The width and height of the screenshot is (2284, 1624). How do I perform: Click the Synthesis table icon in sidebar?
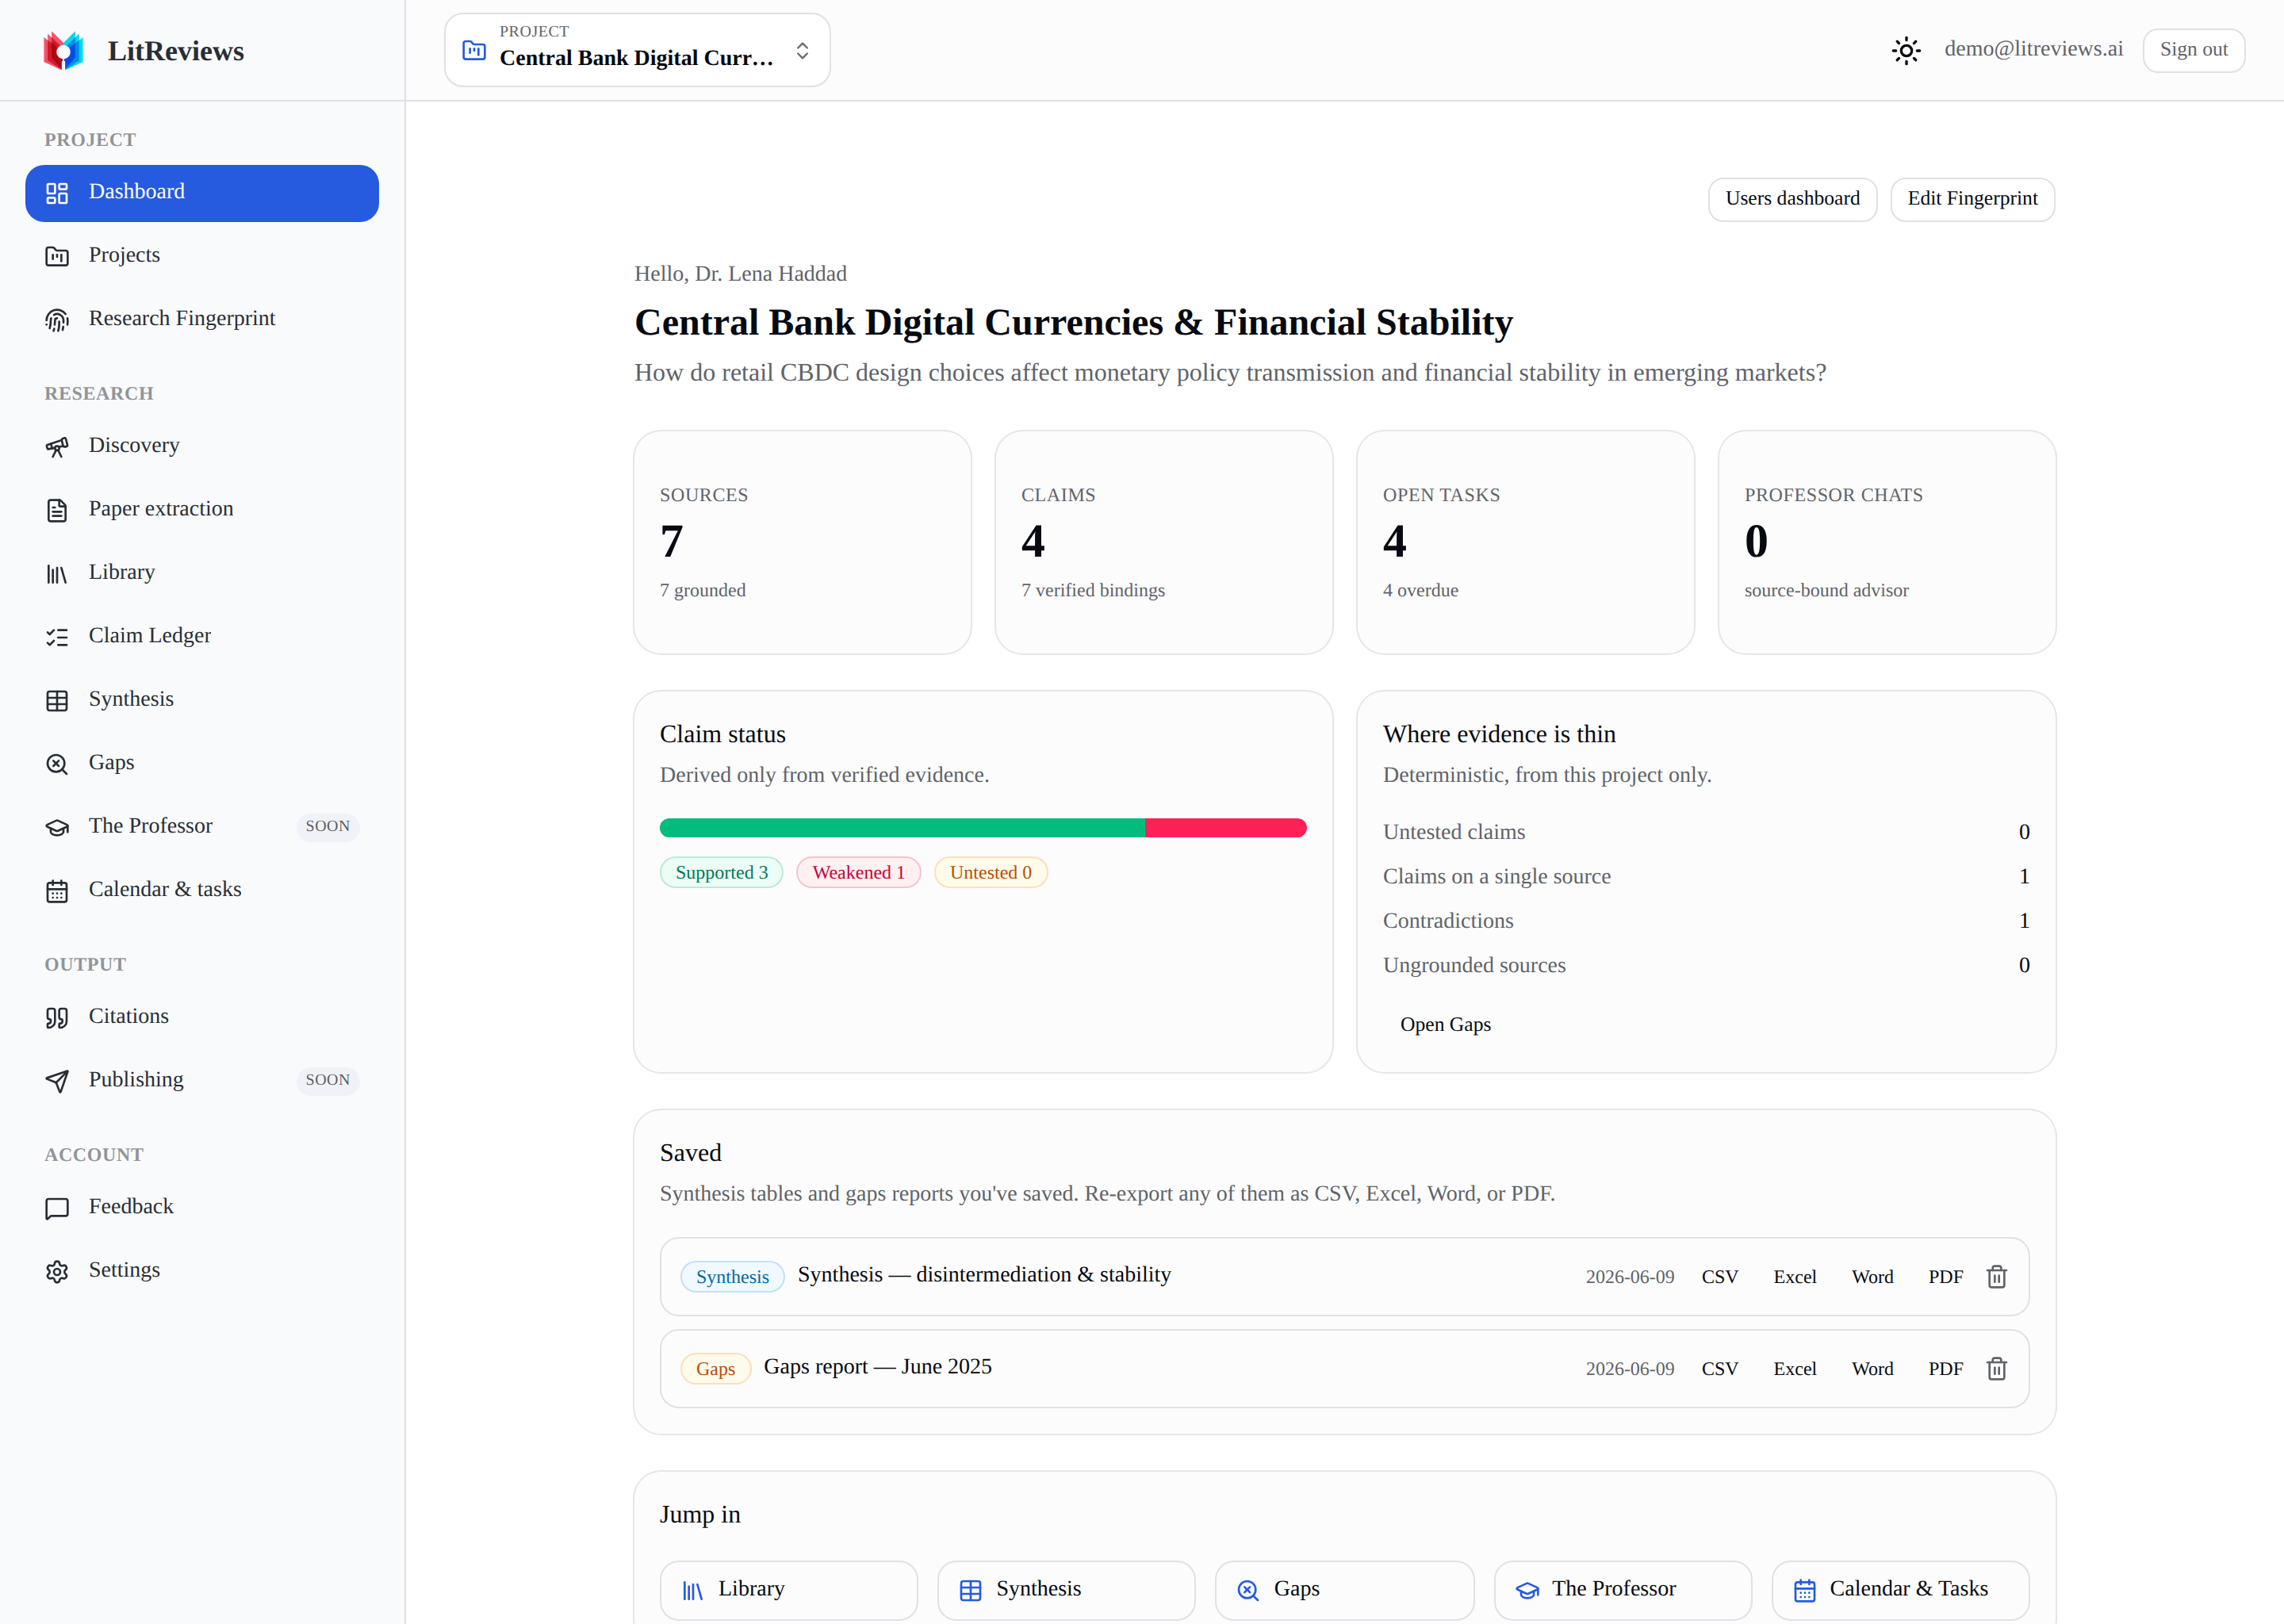[x=57, y=701]
